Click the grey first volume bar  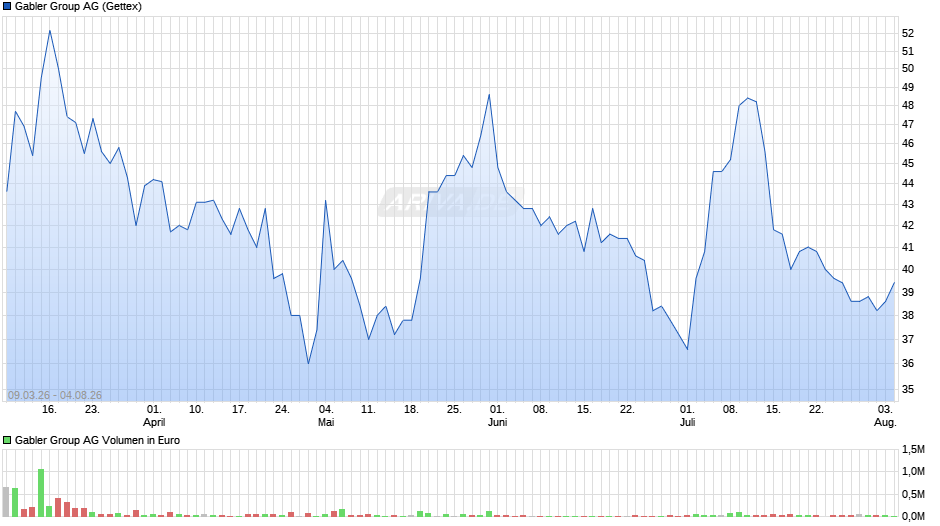[6, 502]
